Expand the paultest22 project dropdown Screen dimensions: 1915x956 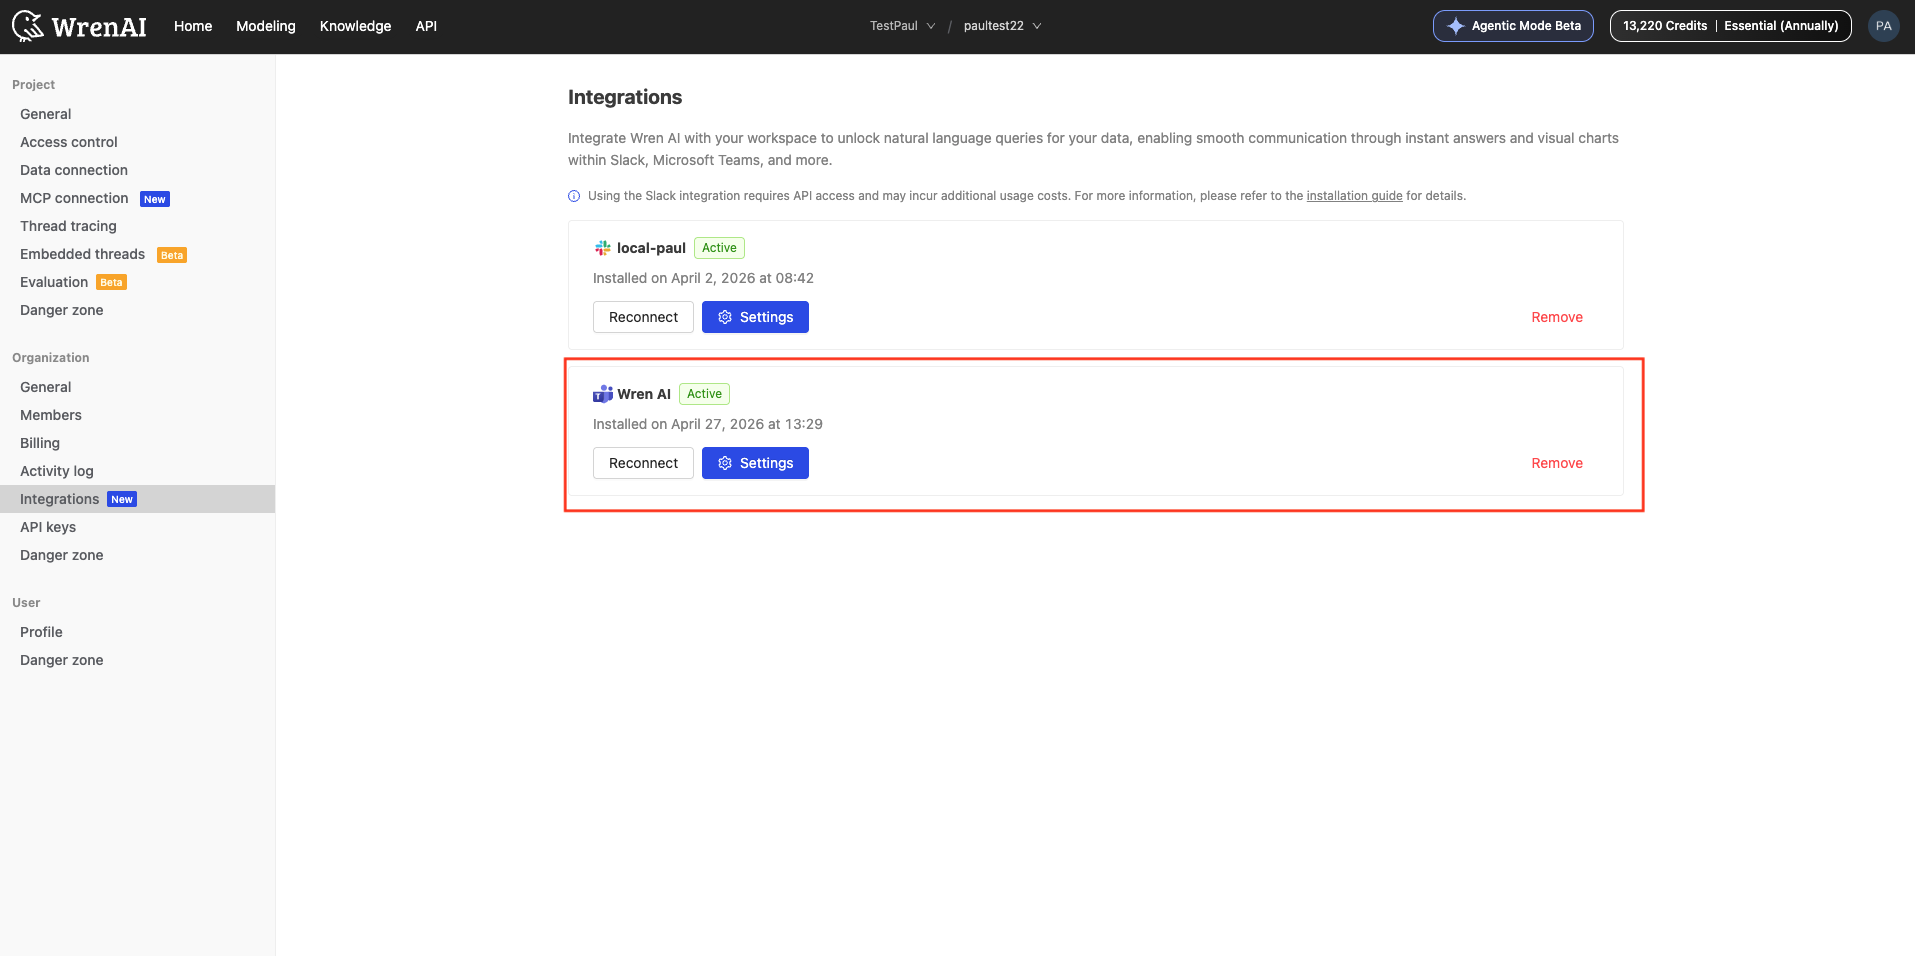(x=1002, y=26)
